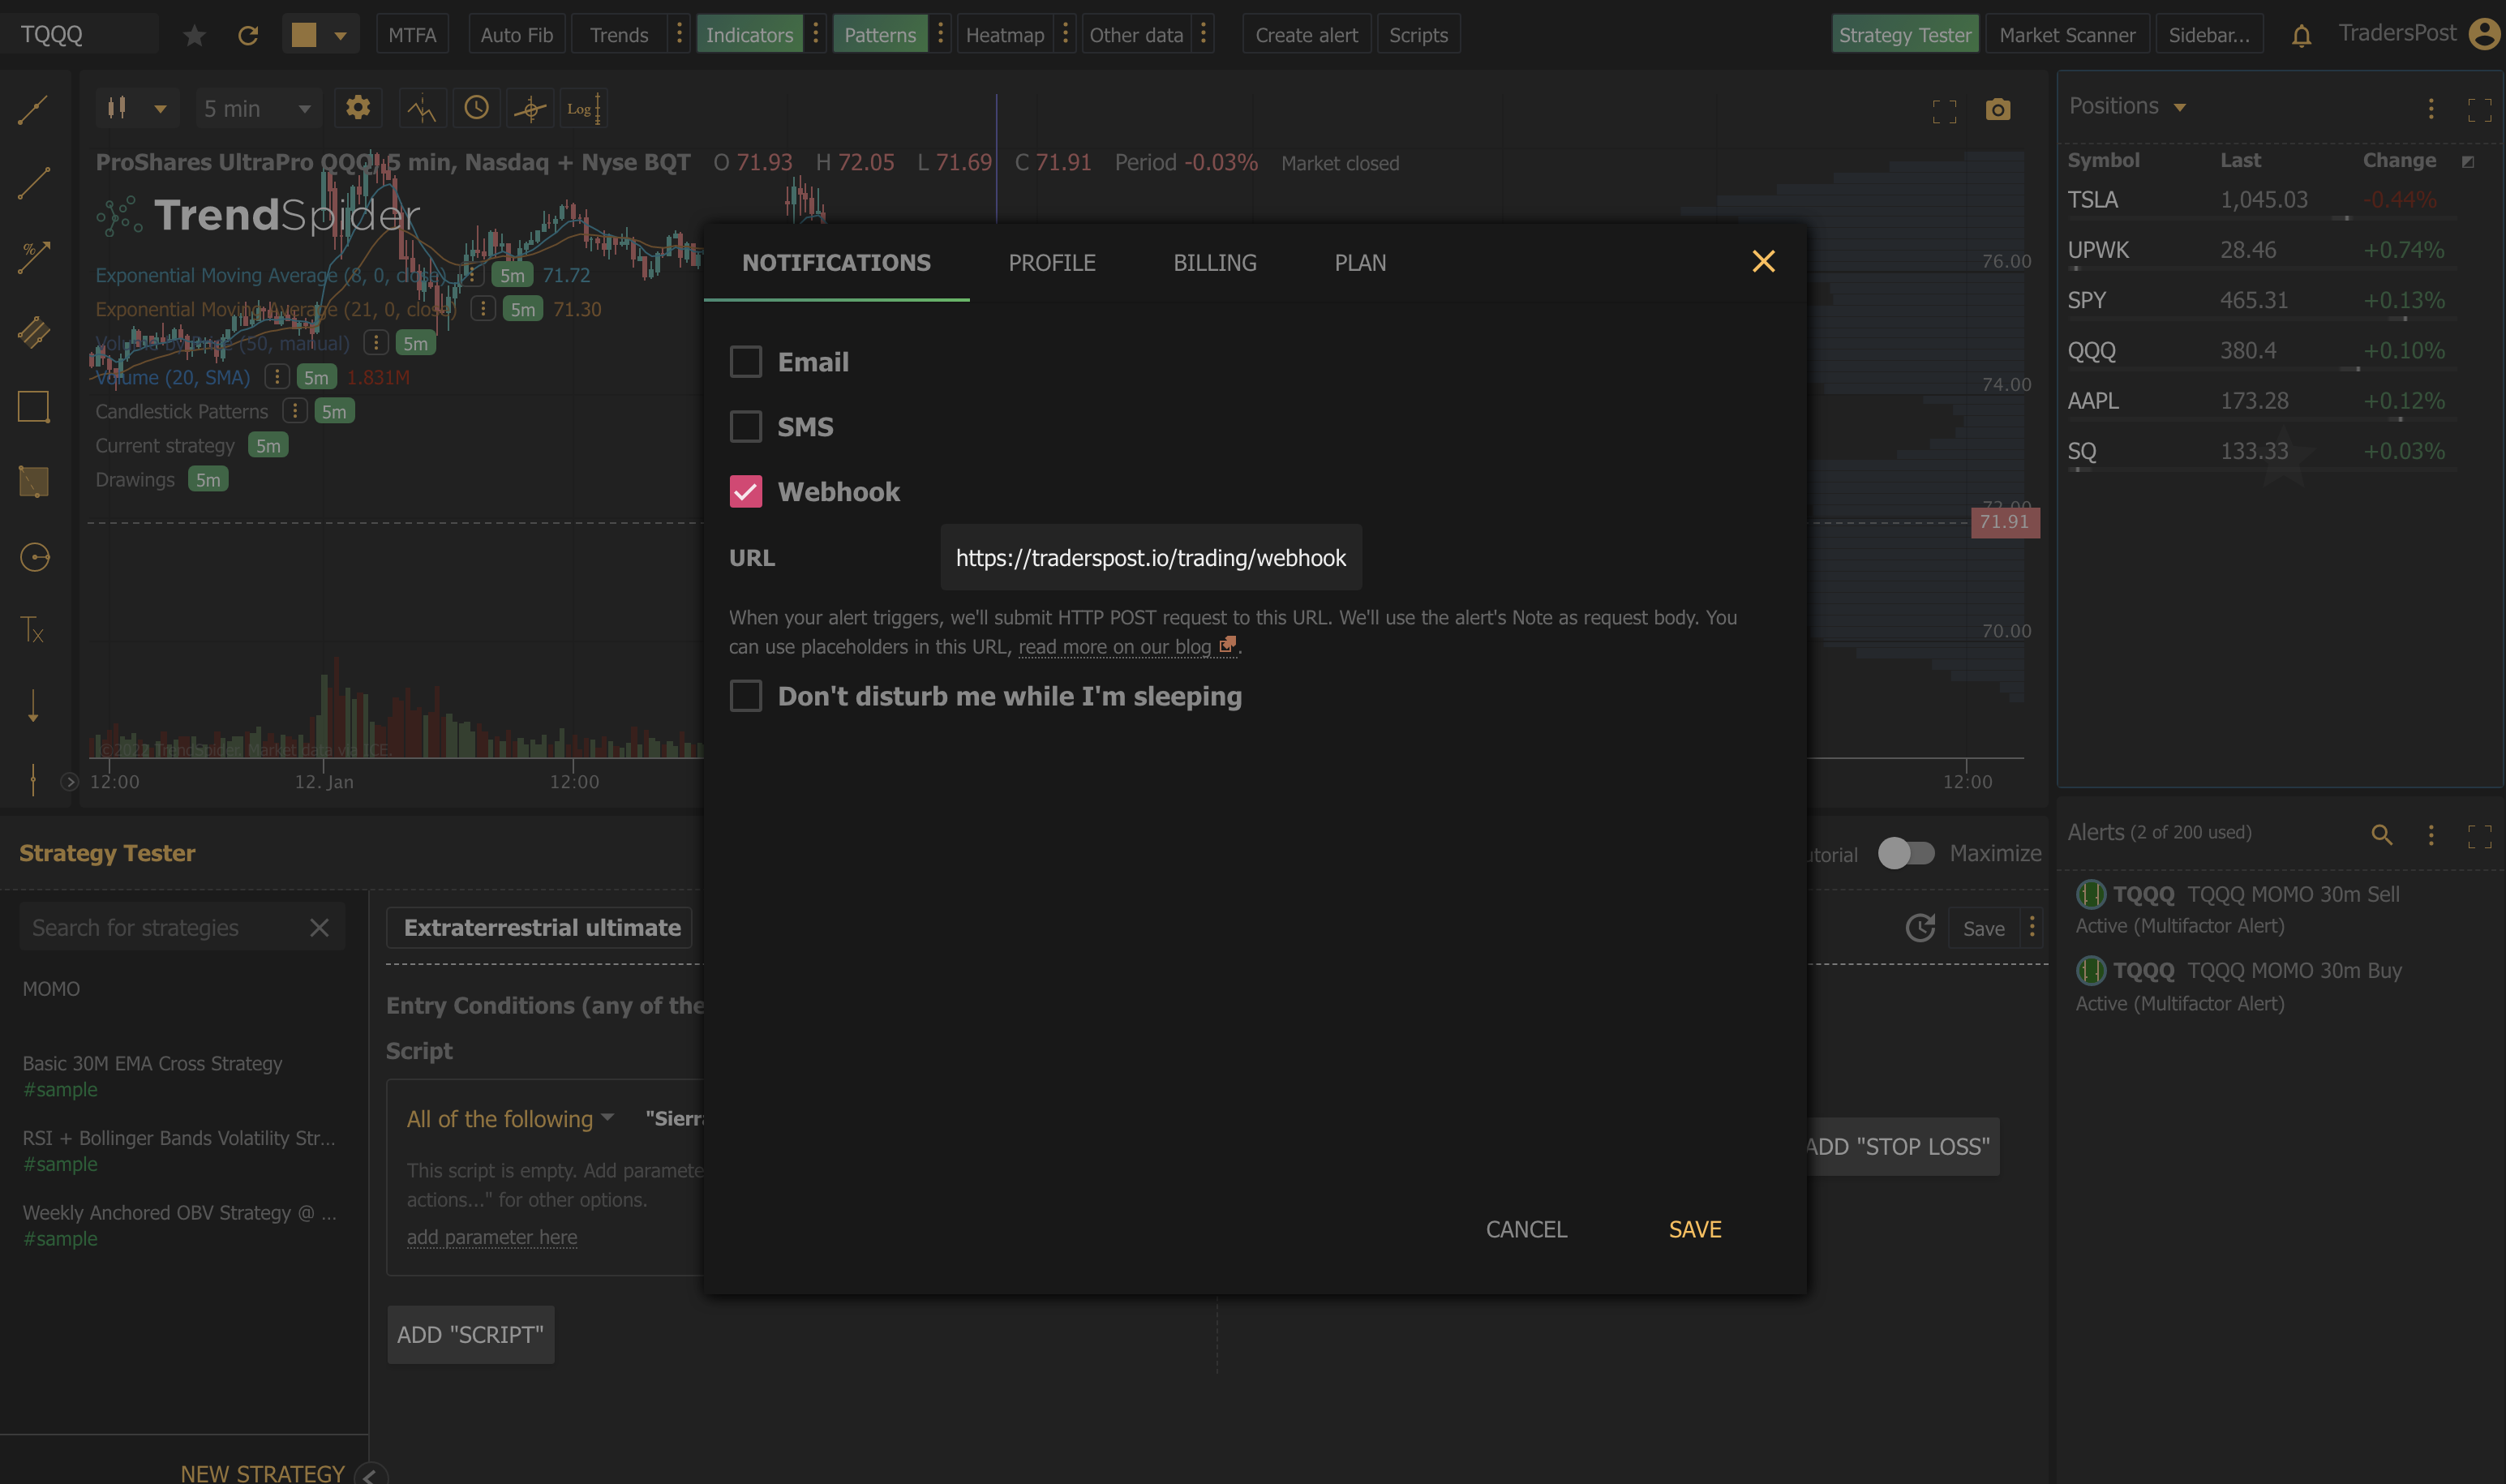Search alerts with magnifier icon

(x=2382, y=835)
